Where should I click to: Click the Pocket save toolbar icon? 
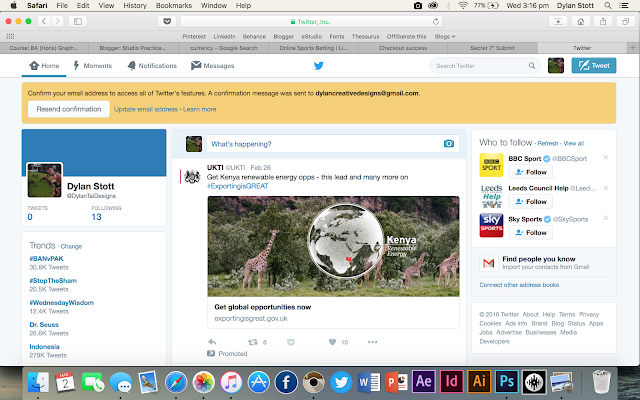coord(167,21)
